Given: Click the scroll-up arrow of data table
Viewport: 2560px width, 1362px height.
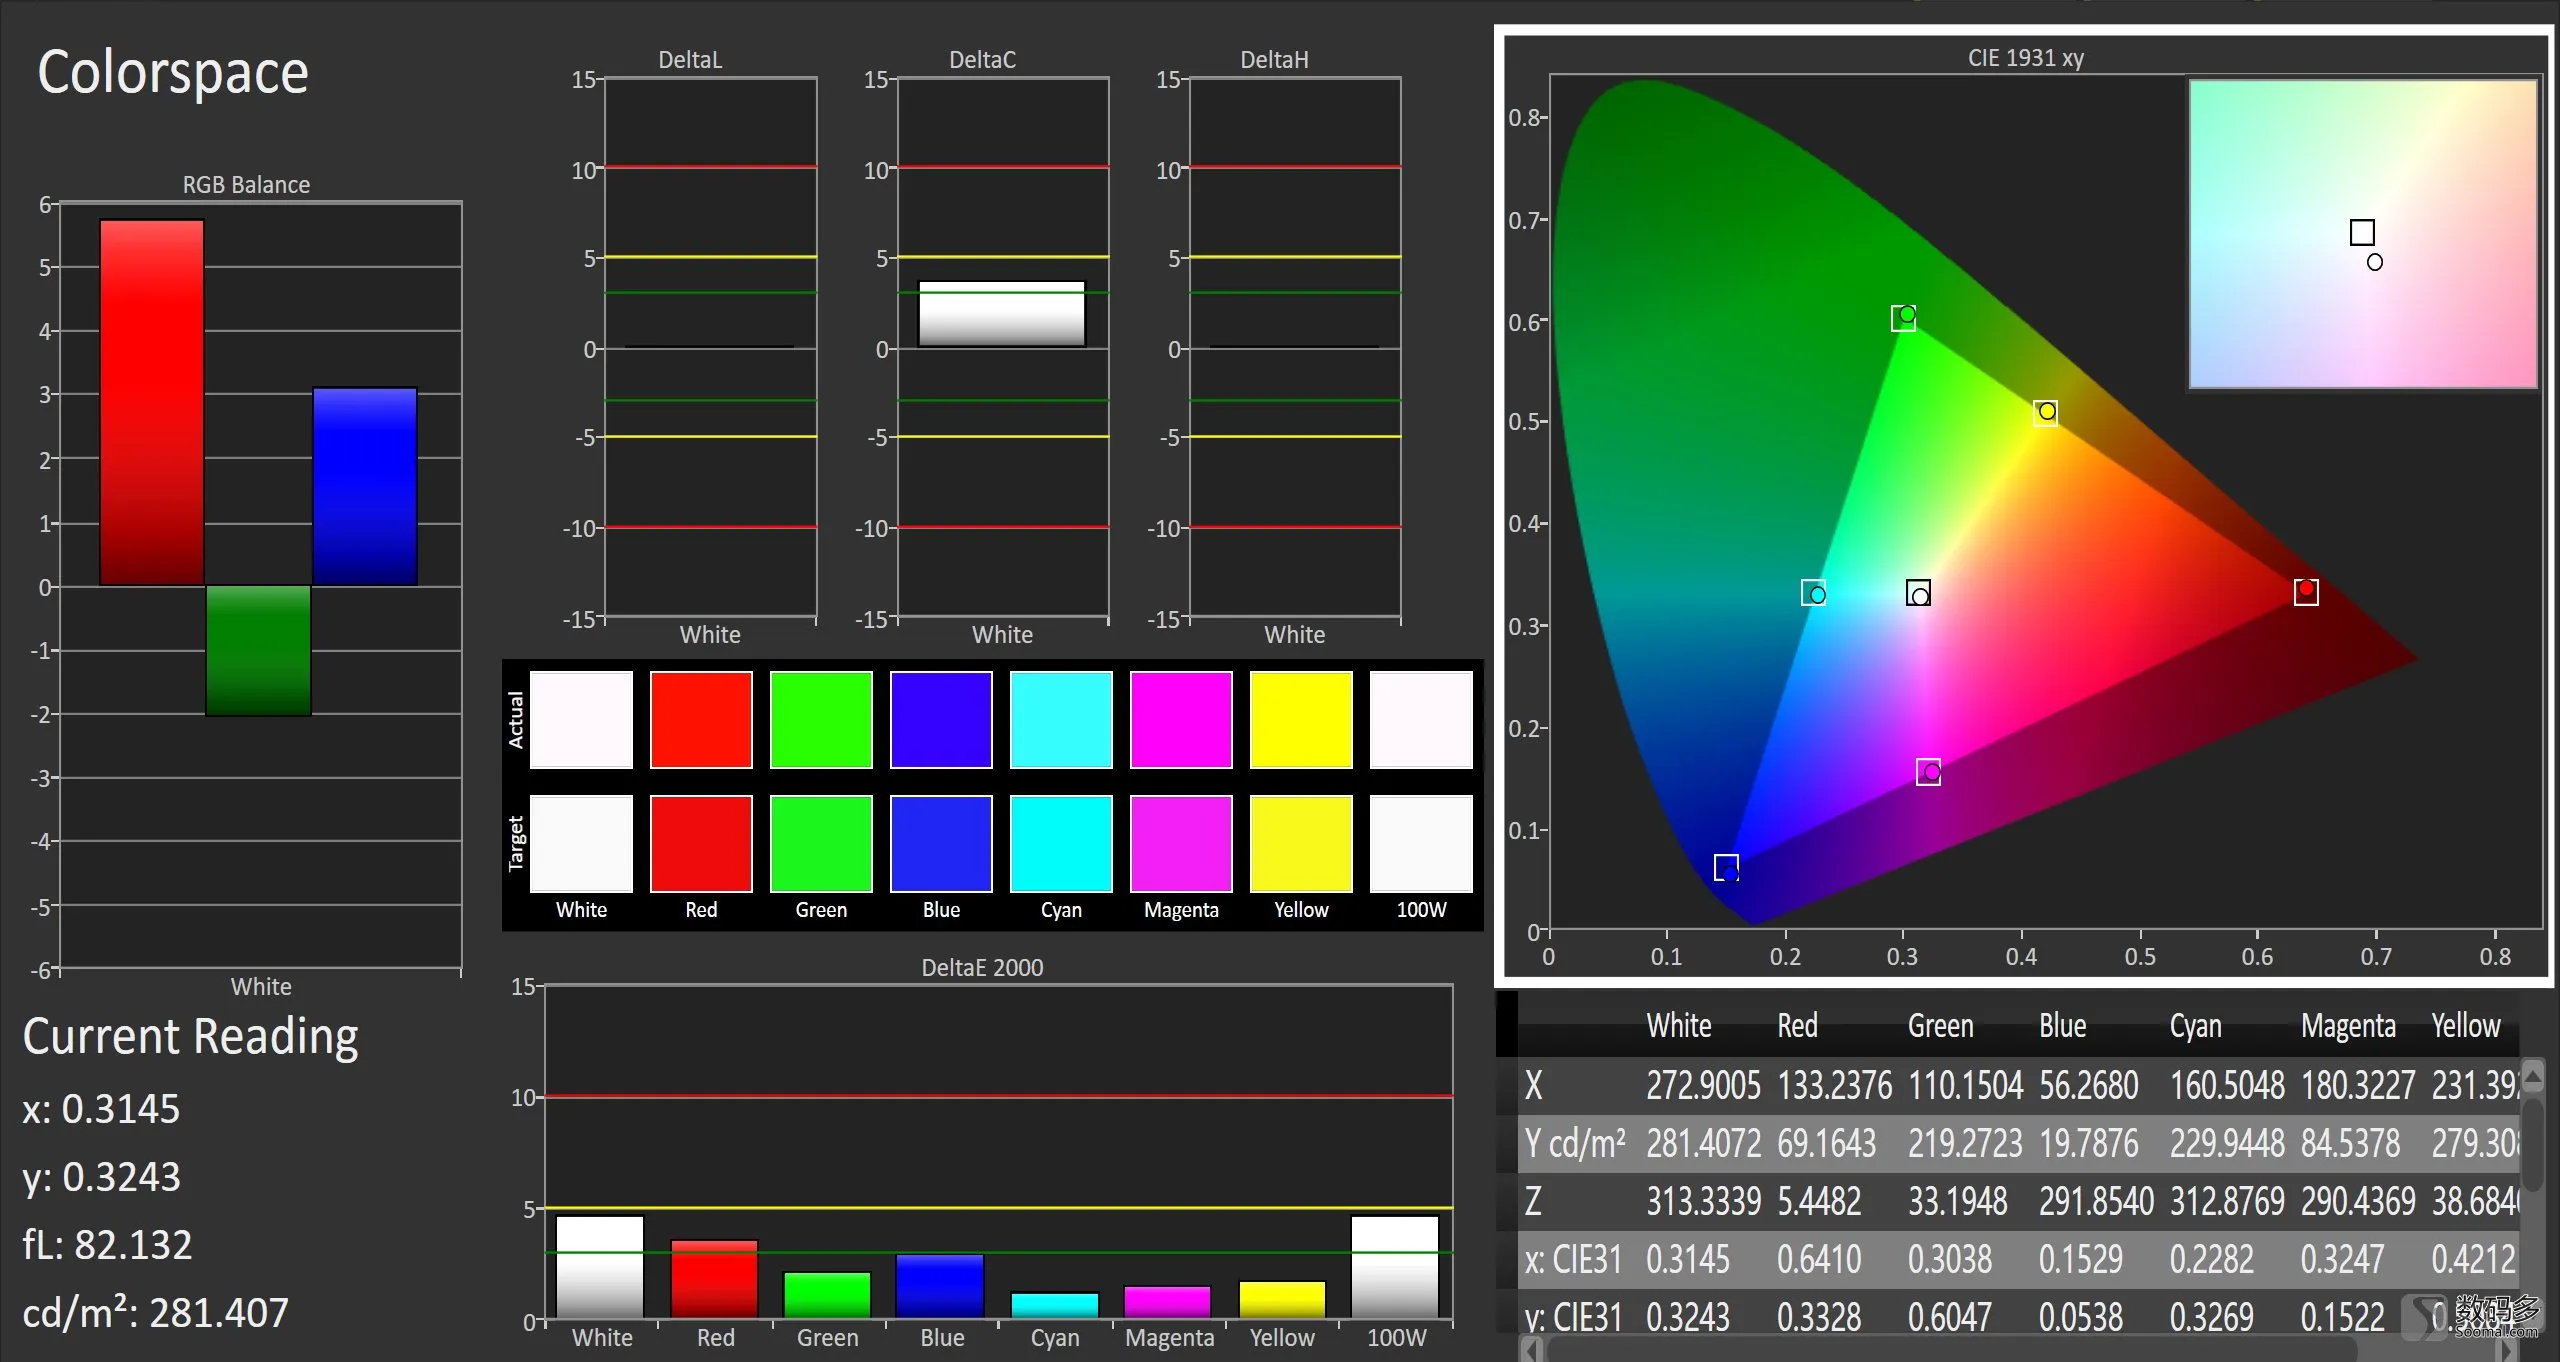Looking at the screenshot, I should pos(2533,1076).
